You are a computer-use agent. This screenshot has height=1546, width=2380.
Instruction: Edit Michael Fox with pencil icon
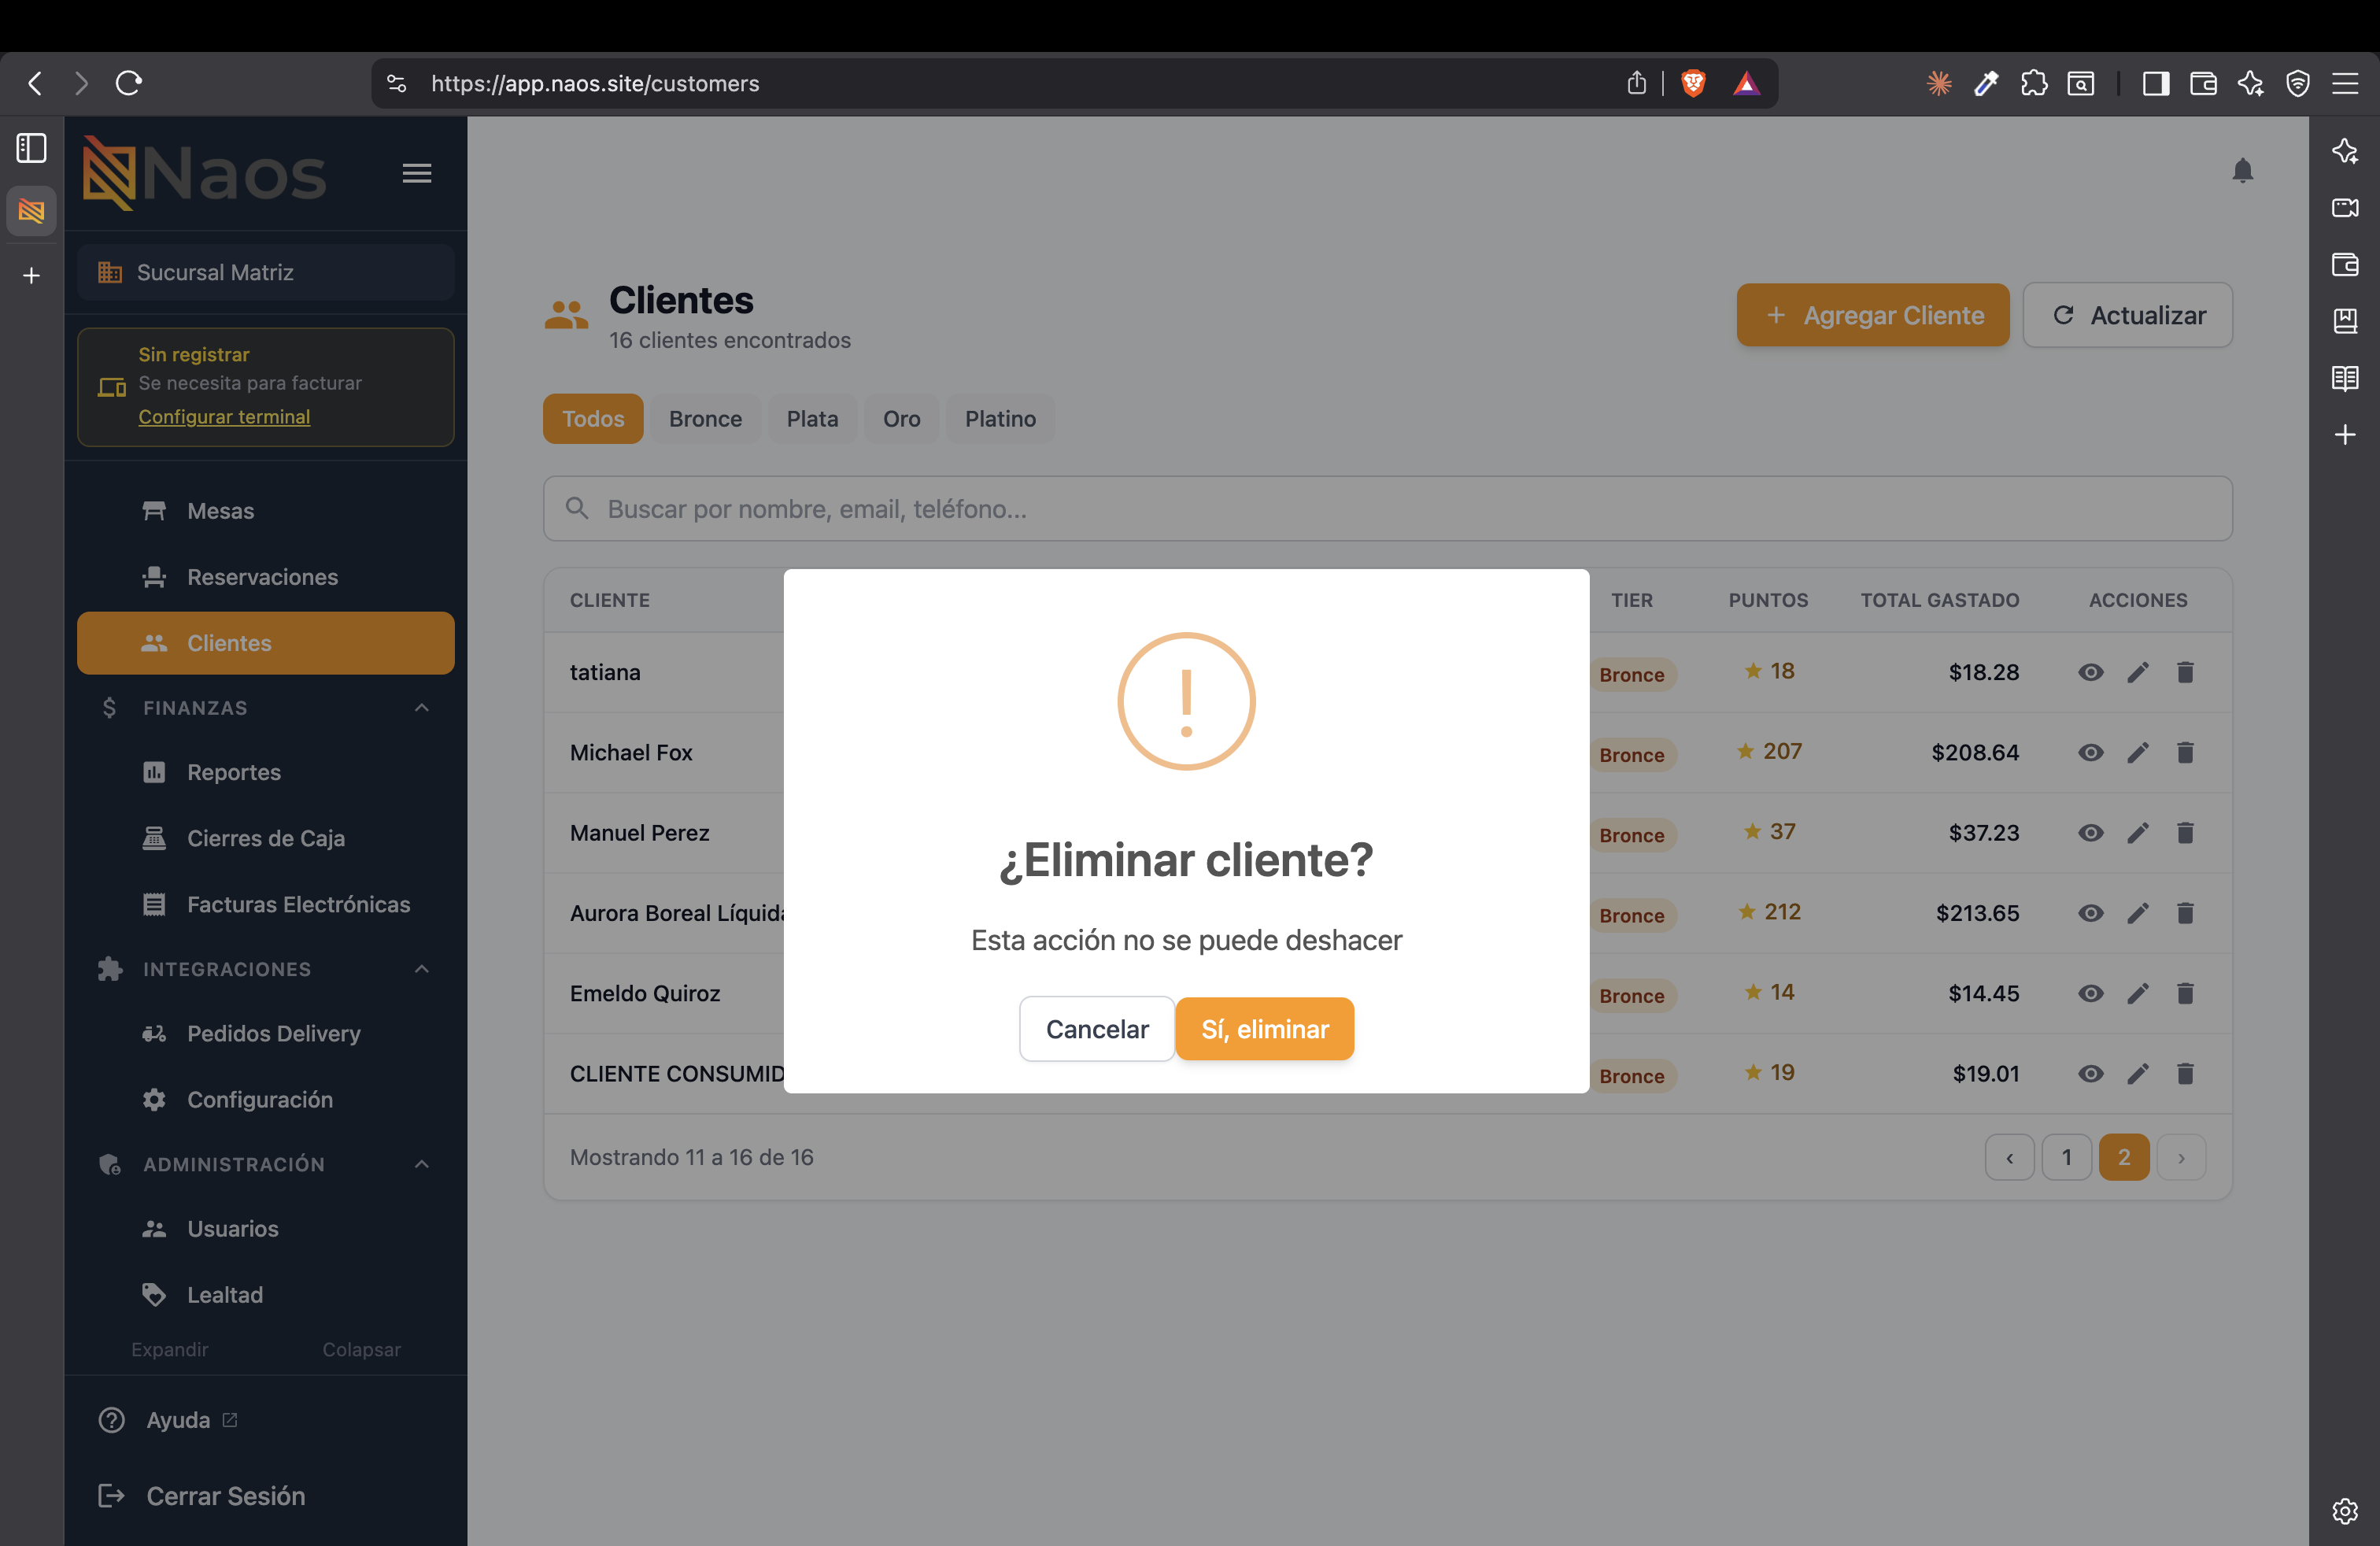point(2137,753)
